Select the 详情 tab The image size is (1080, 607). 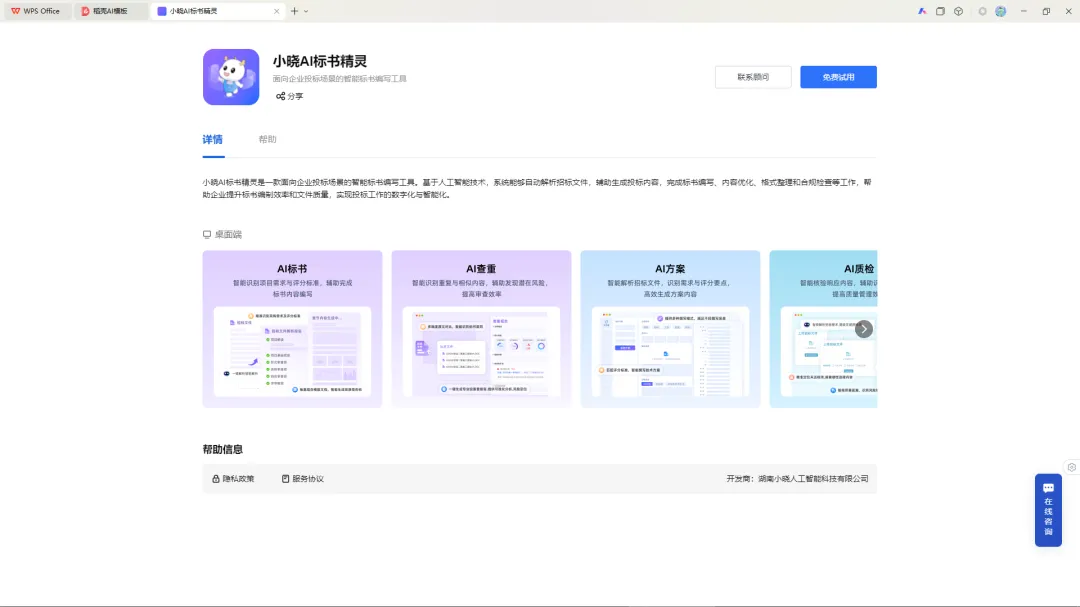(213, 140)
